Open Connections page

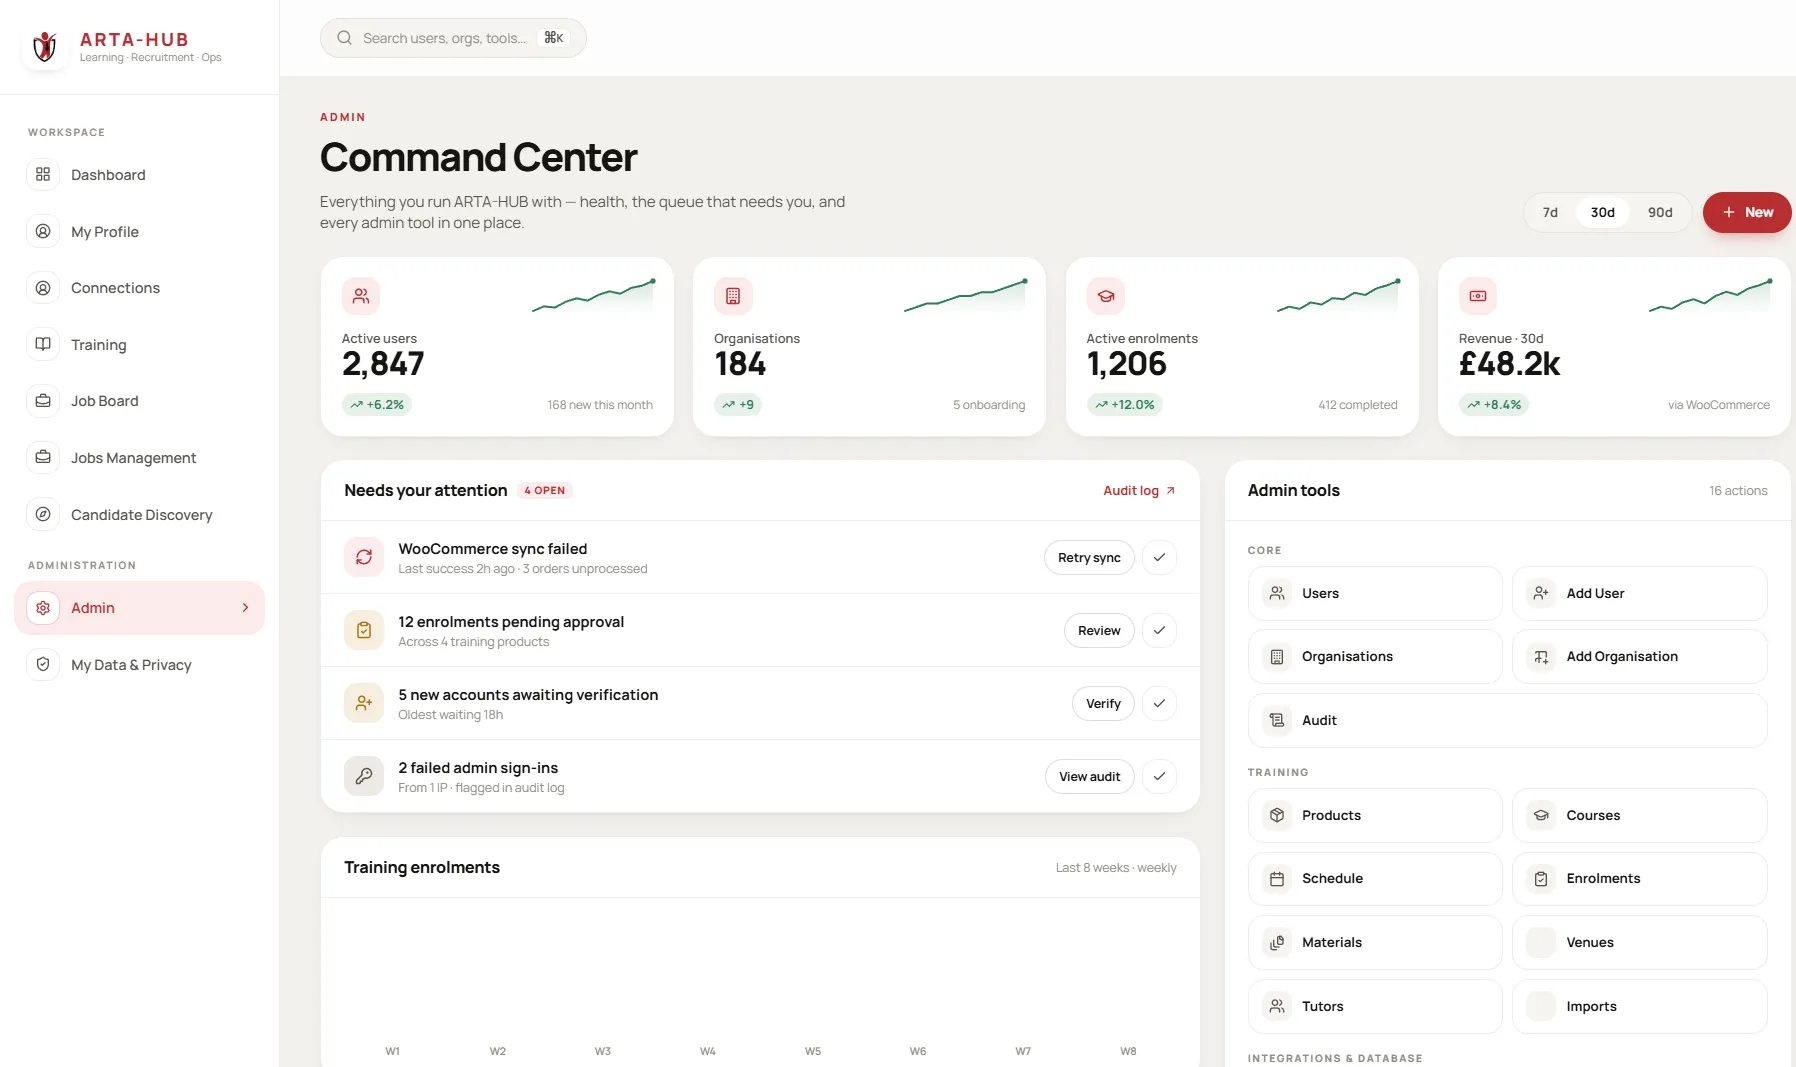(139, 288)
